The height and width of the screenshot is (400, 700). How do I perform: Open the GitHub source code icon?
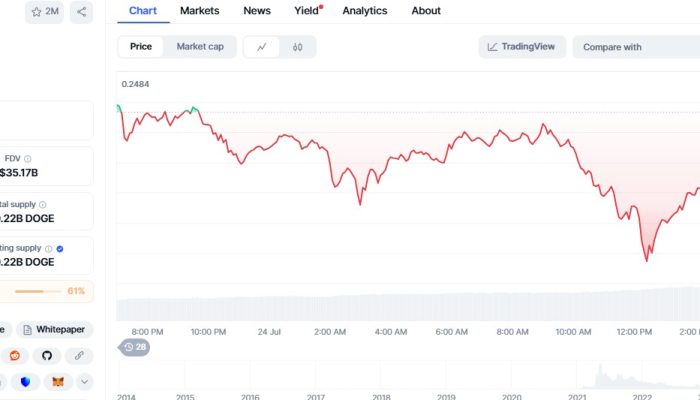tap(45, 355)
